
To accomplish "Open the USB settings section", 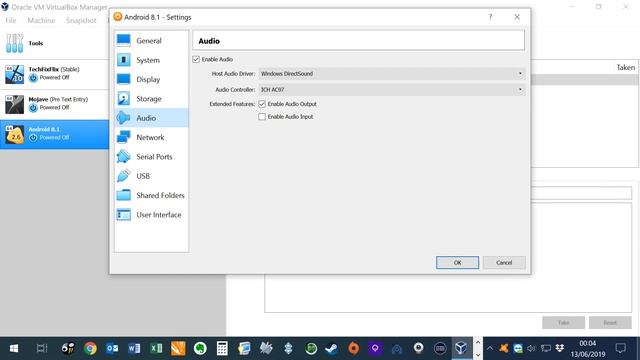I will 151,176.
